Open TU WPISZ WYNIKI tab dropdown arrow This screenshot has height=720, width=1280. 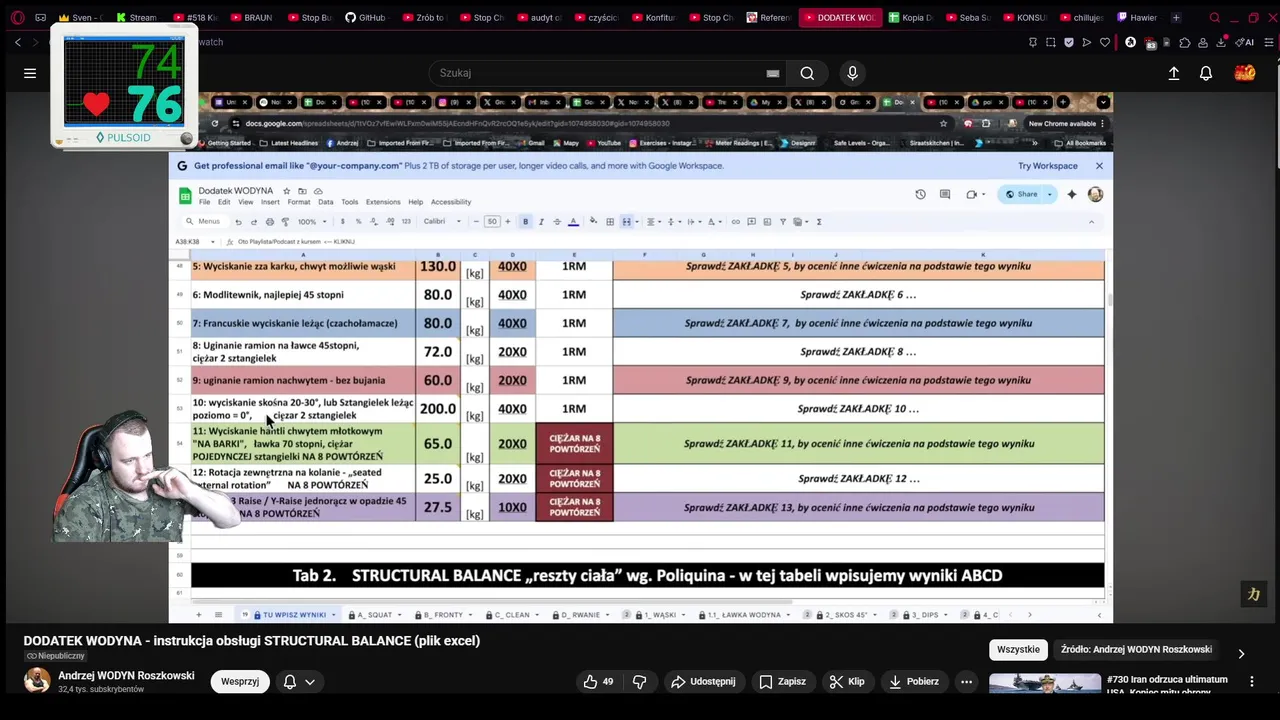pos(334,615)
